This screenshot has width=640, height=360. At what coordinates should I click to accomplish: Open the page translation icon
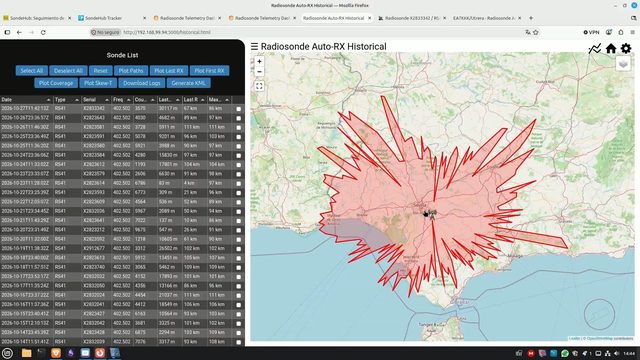click(528, 32)
